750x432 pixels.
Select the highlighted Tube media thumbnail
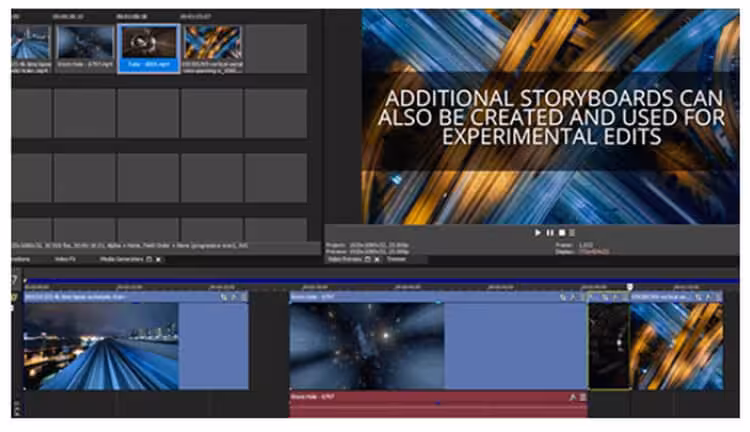pyautogui.click(x=149, y=49)
